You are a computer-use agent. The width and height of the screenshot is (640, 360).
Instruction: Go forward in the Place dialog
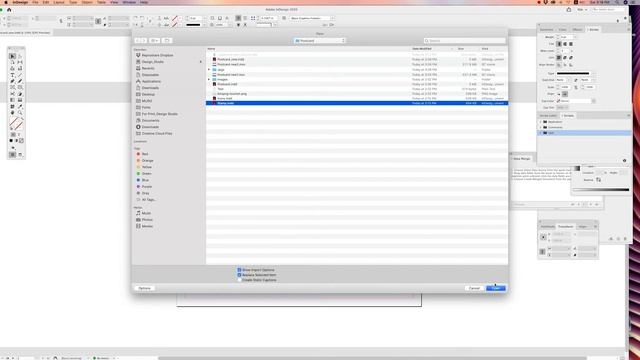tap(144, 40)
